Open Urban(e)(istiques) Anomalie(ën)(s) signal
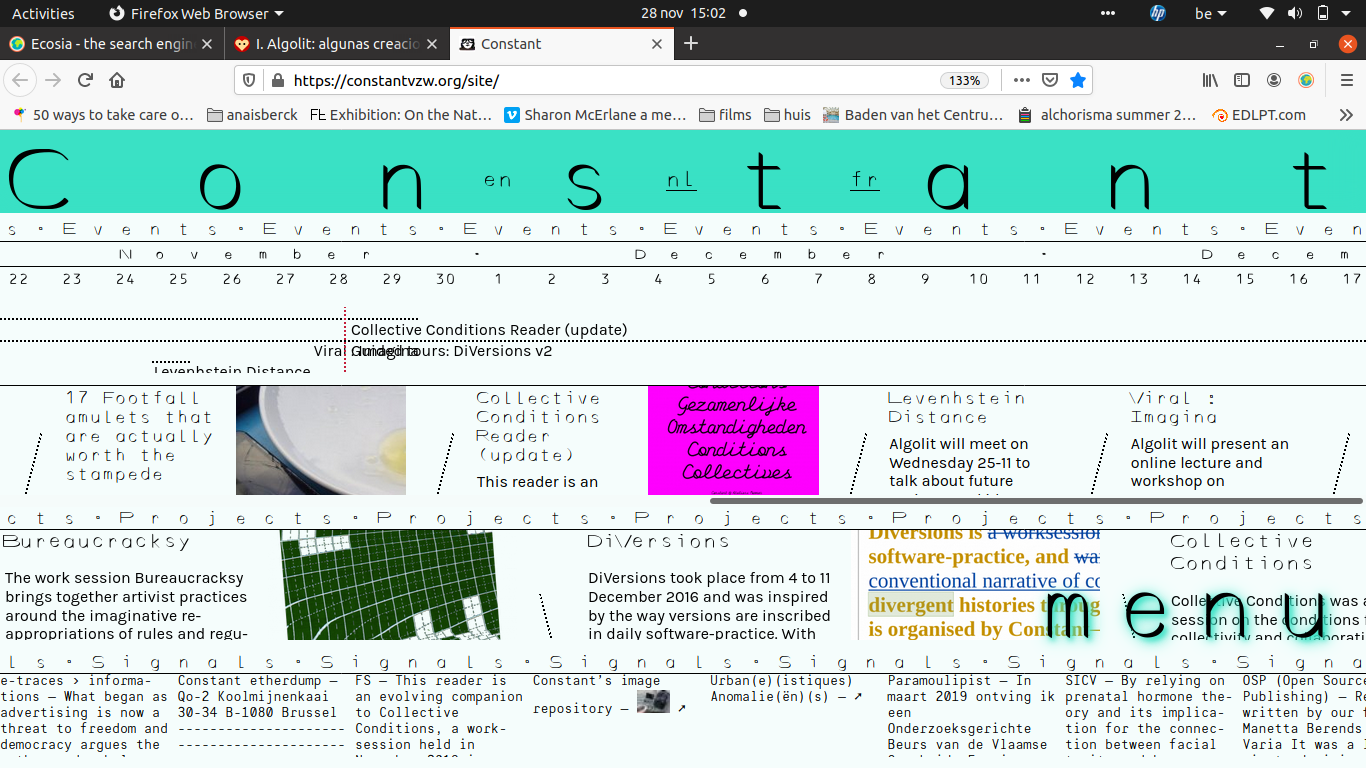This screenshot has height=768, width=1366. [x=786, y=689]
